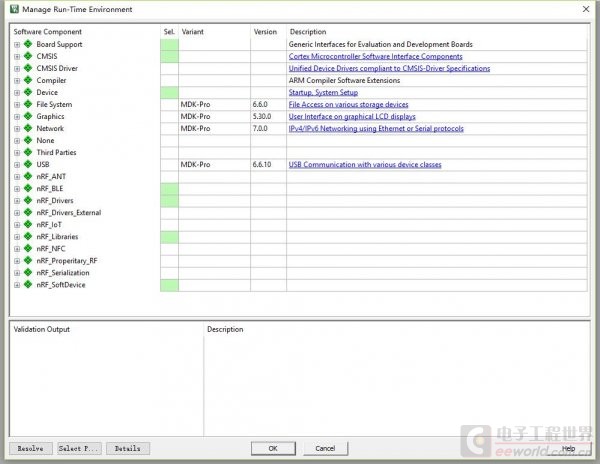Click the Software Component column header
The height and width of the screenshot is (464, 600).
(x=47, y=31)
